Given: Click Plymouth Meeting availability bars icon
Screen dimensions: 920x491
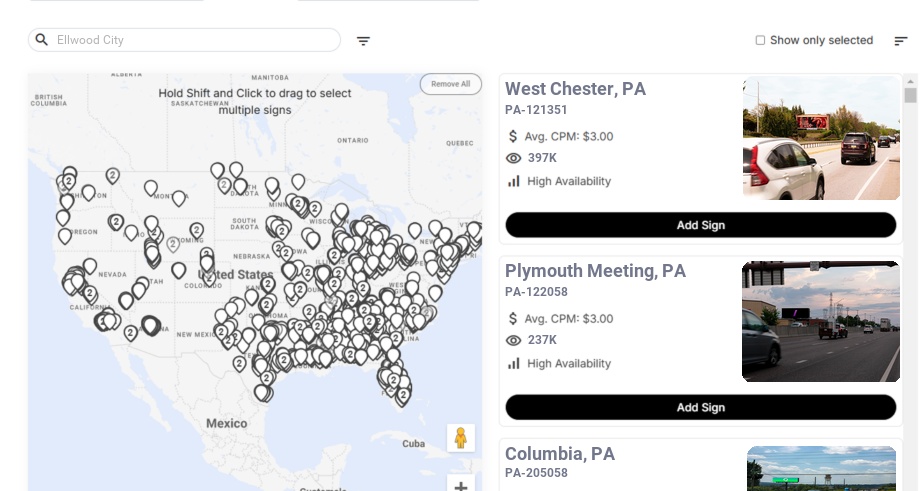Looking at the screenshot, I should pyautogui.click(x=514, y=363).
